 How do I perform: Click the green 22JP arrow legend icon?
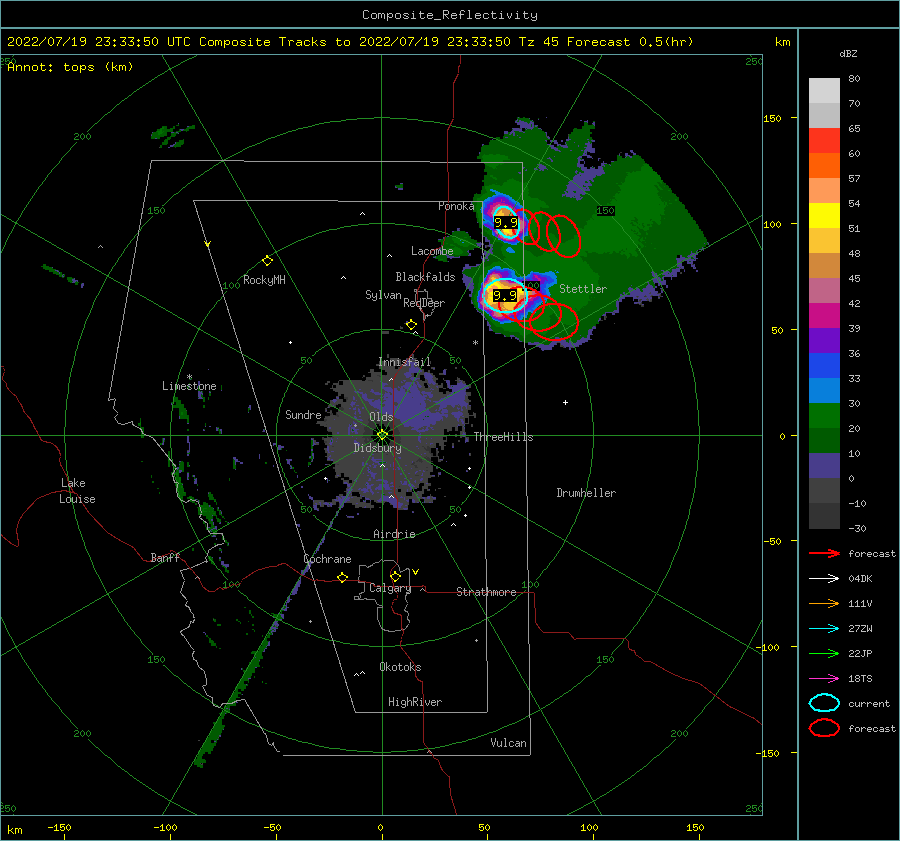tap(824, 653)
